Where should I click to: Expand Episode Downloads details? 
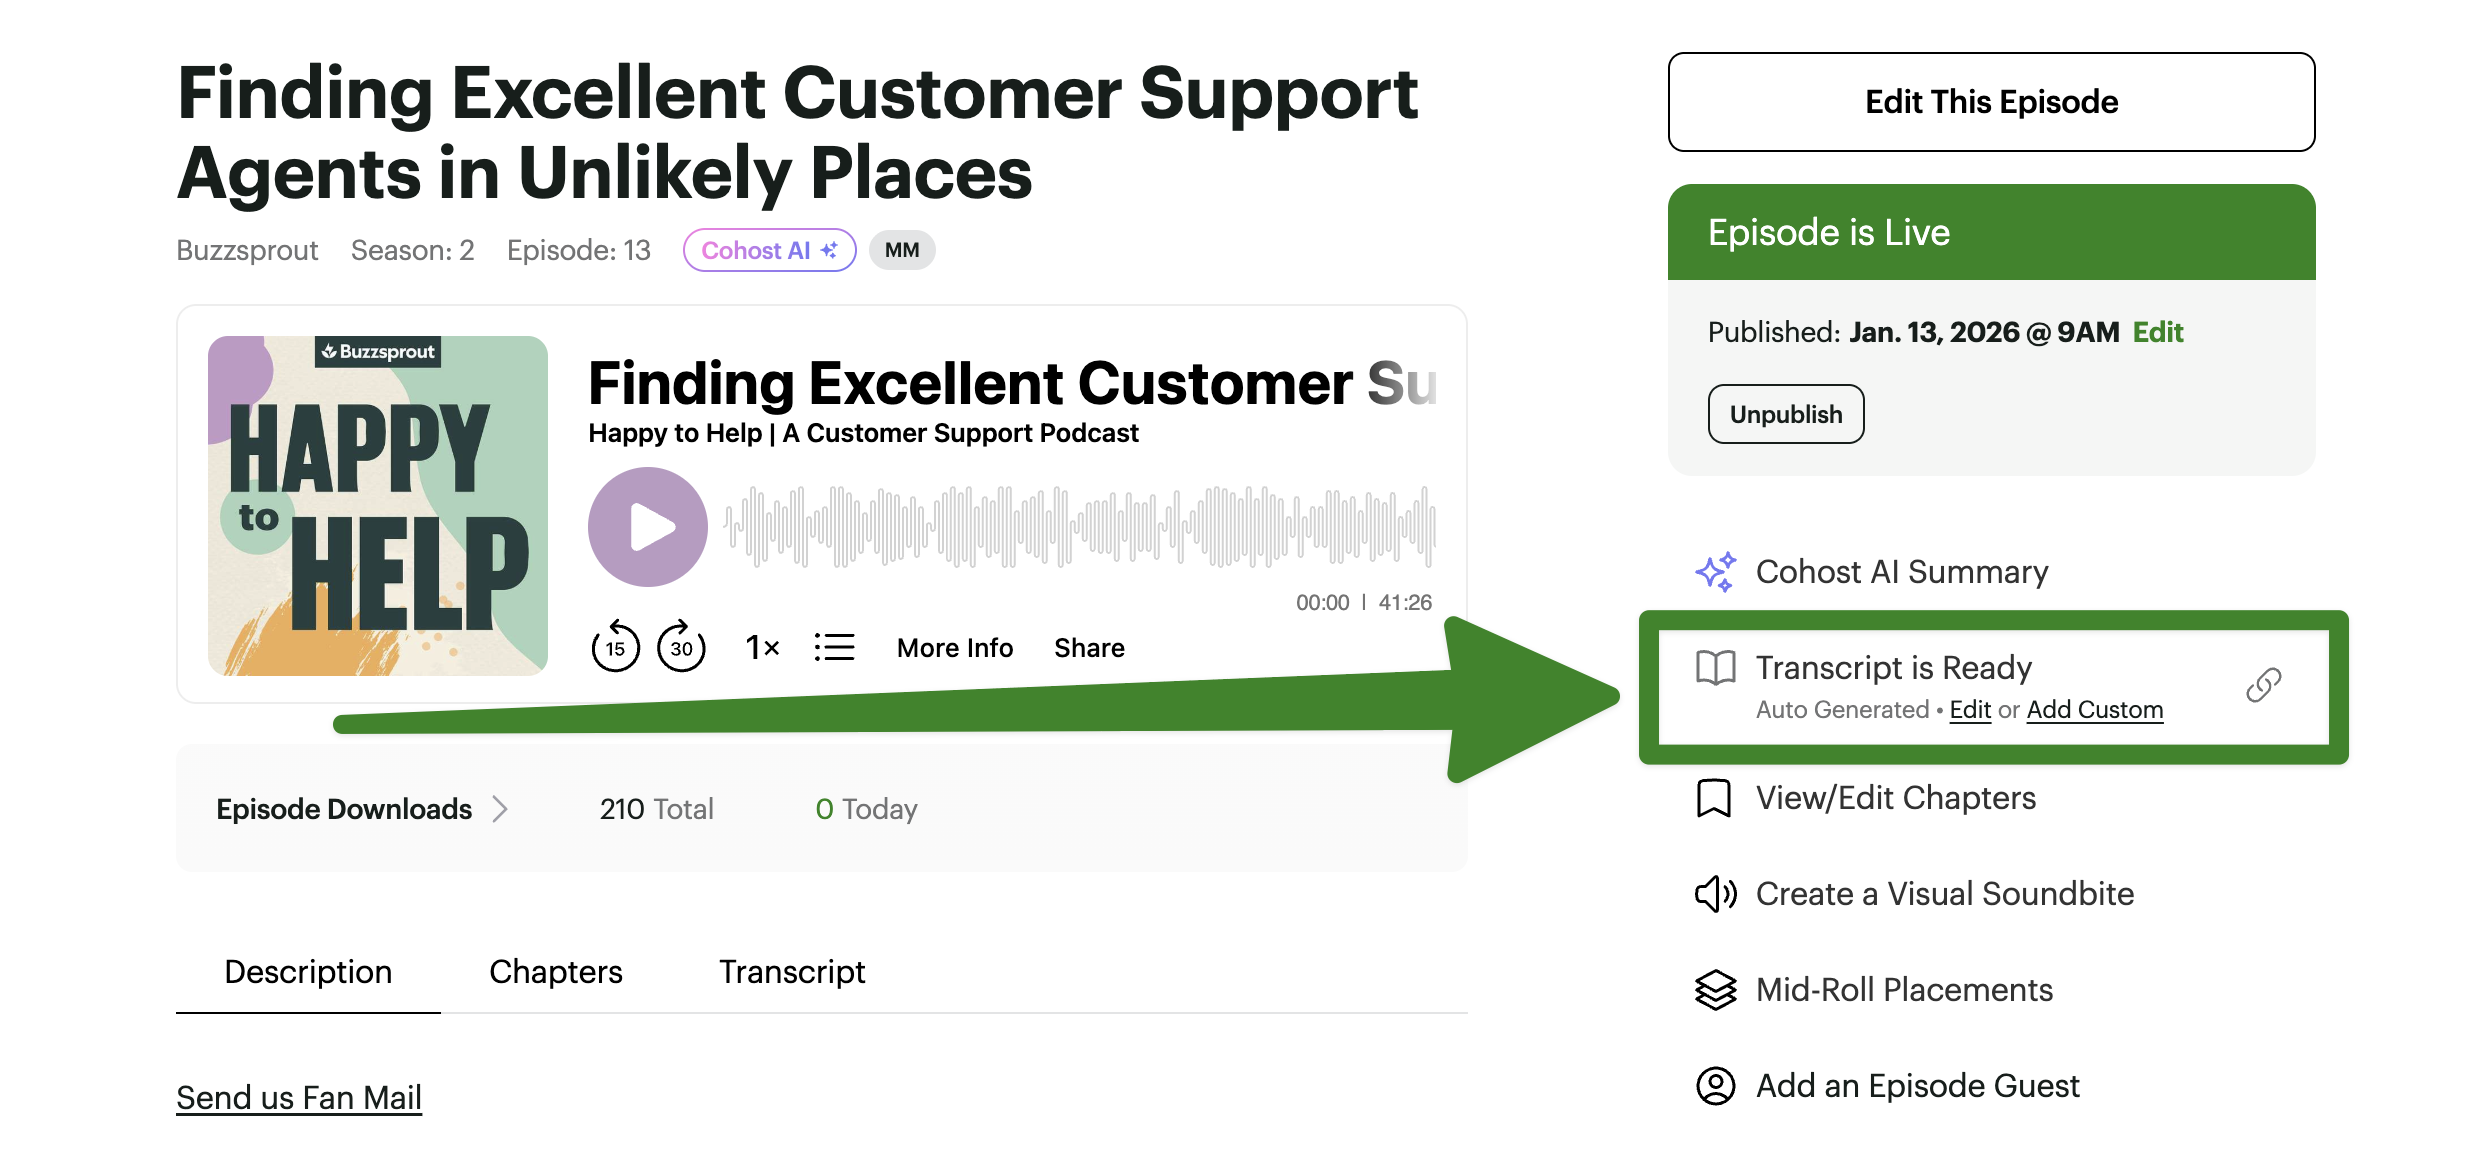click(x=362, y=809)
